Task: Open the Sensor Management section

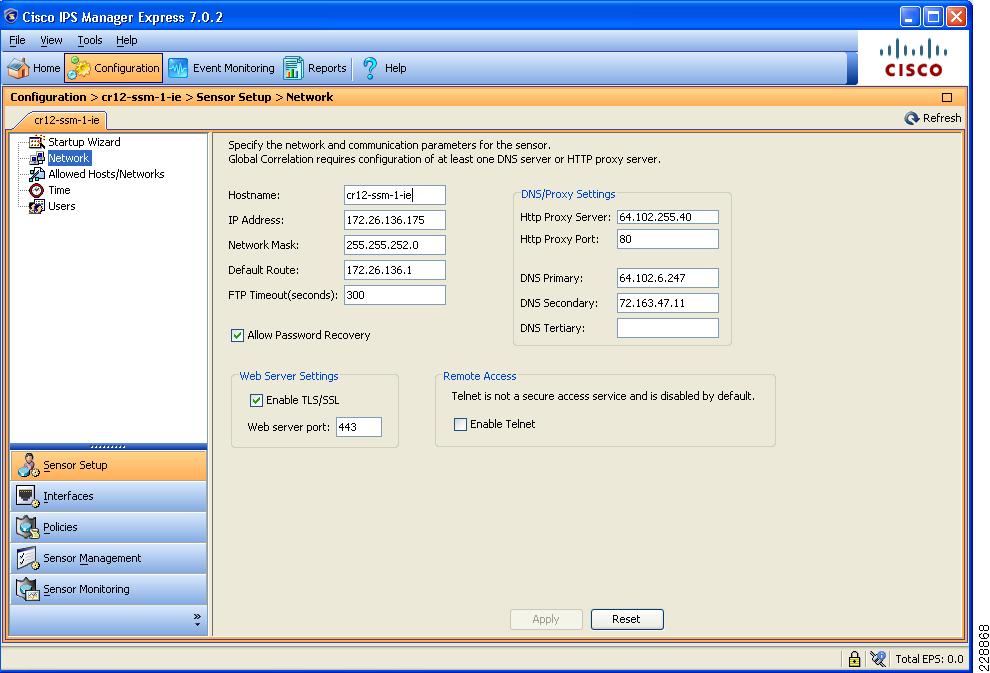Action: click(108, 558)
